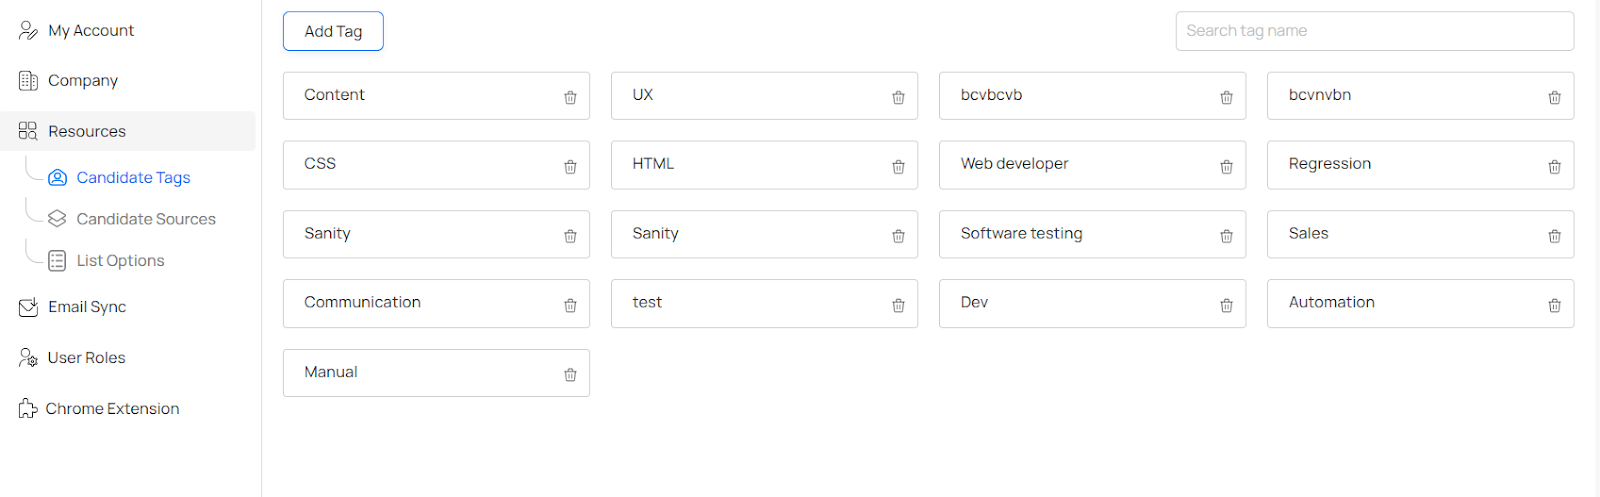Delete the Dev tag
This screenshot has height=497, width=1600.
click(x=1226, y=305)
